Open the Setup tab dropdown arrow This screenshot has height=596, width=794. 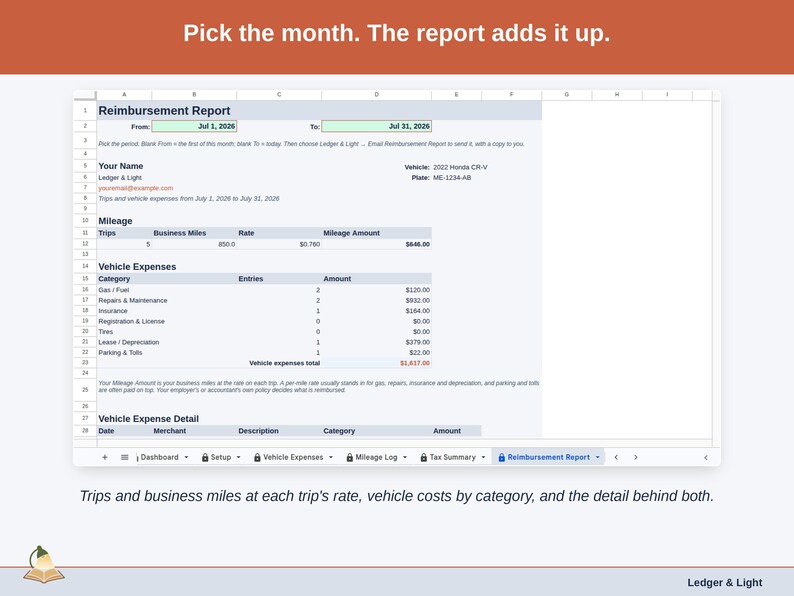point(239,457)
